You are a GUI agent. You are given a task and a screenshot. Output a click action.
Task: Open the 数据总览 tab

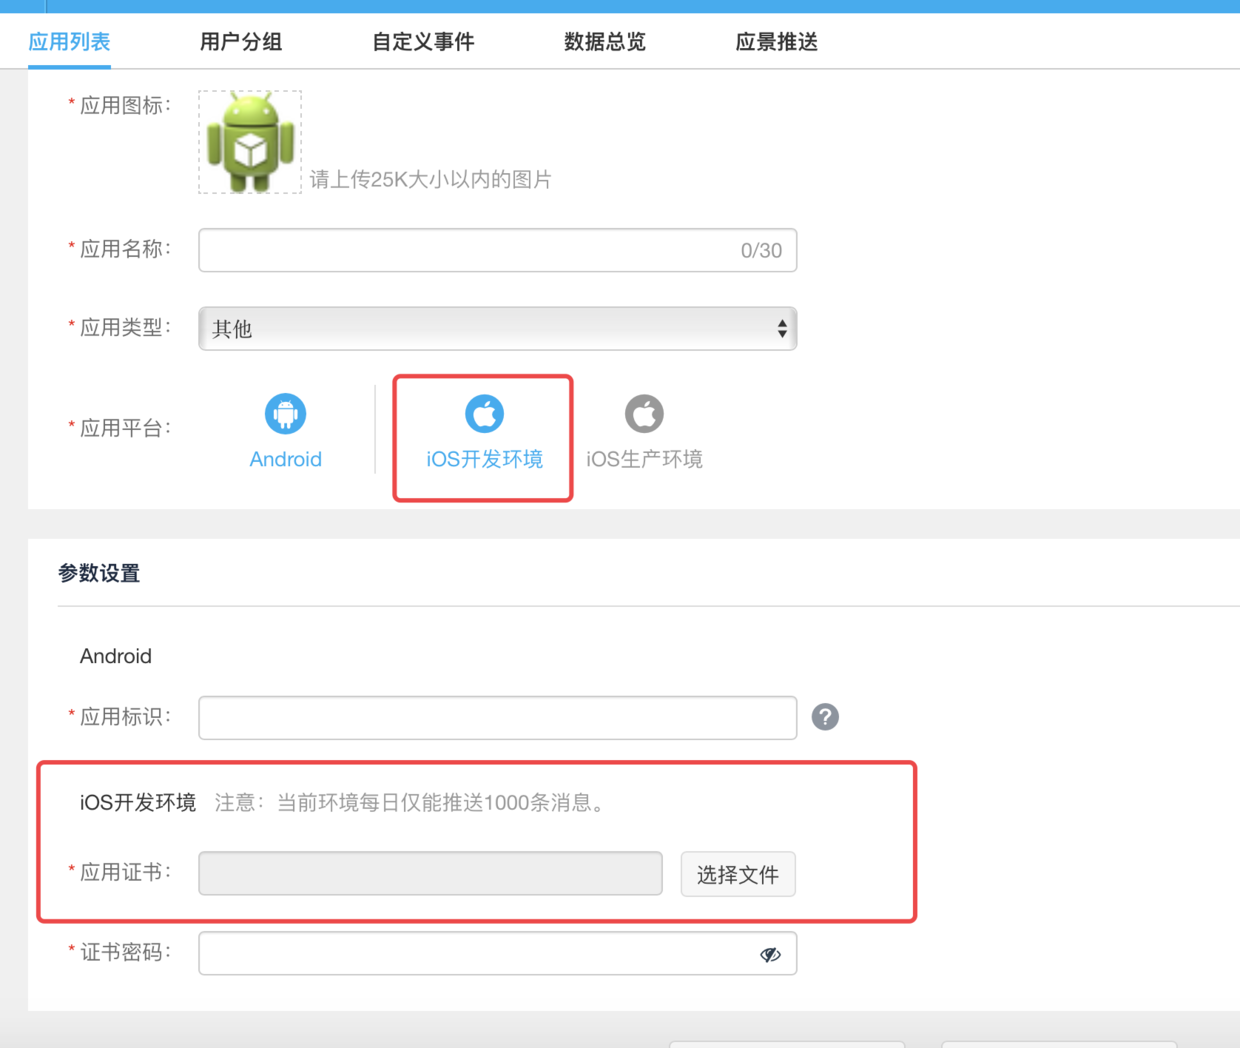604,42
